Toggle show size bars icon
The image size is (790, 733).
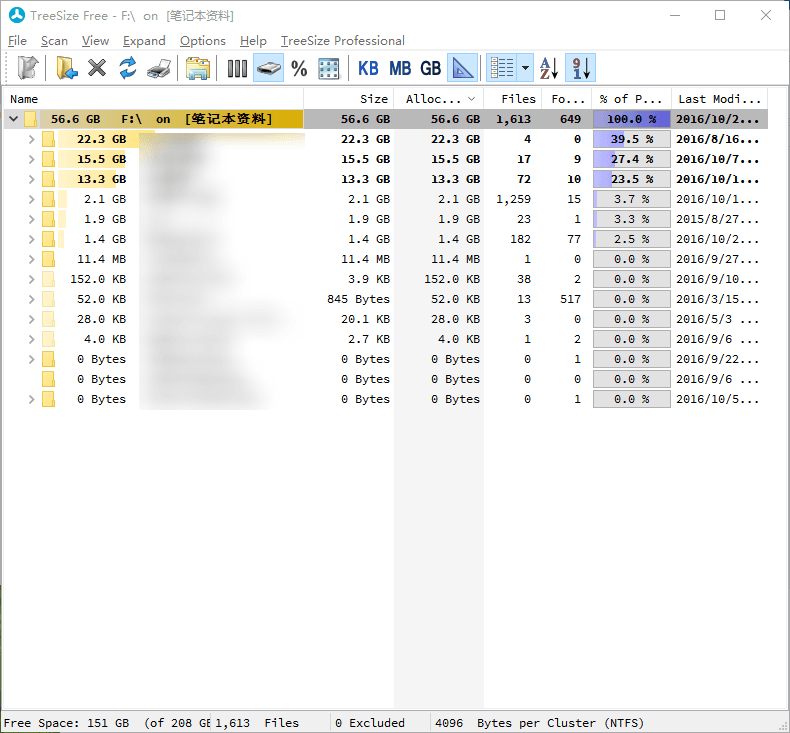pos(237,68)
